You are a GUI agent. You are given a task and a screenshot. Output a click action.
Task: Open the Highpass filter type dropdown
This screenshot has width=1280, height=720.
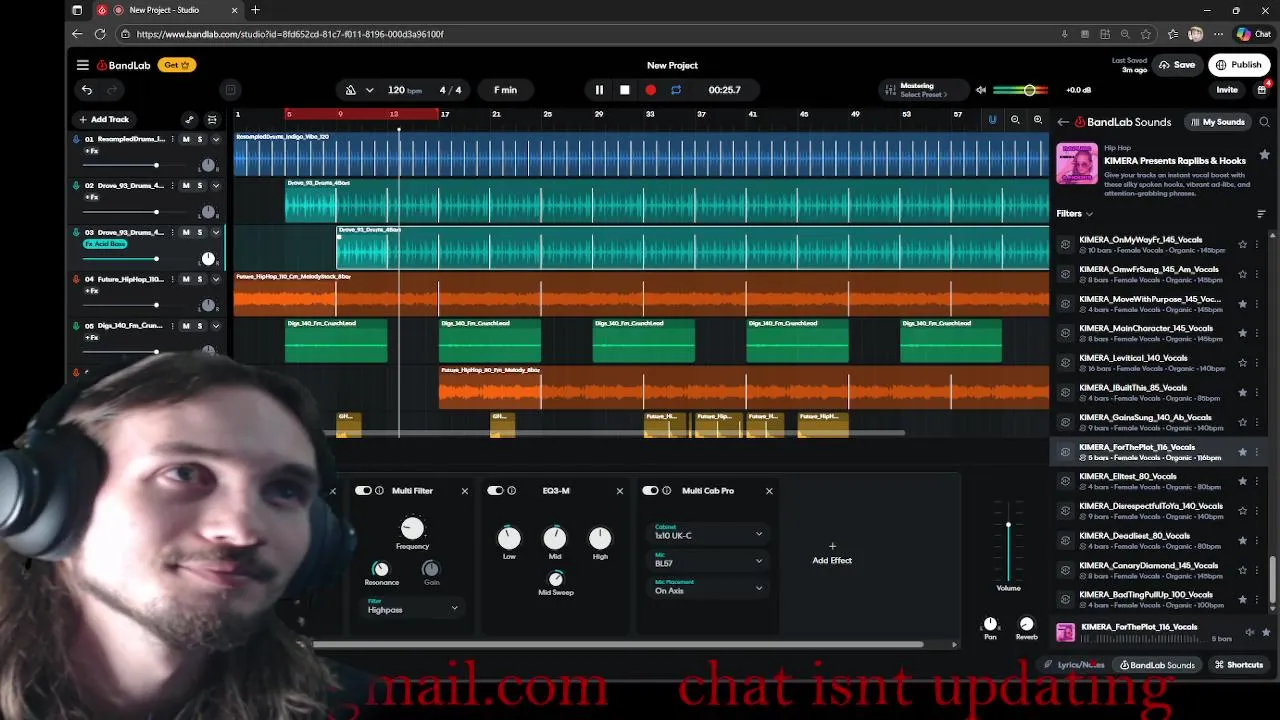(x=413, y=607)
